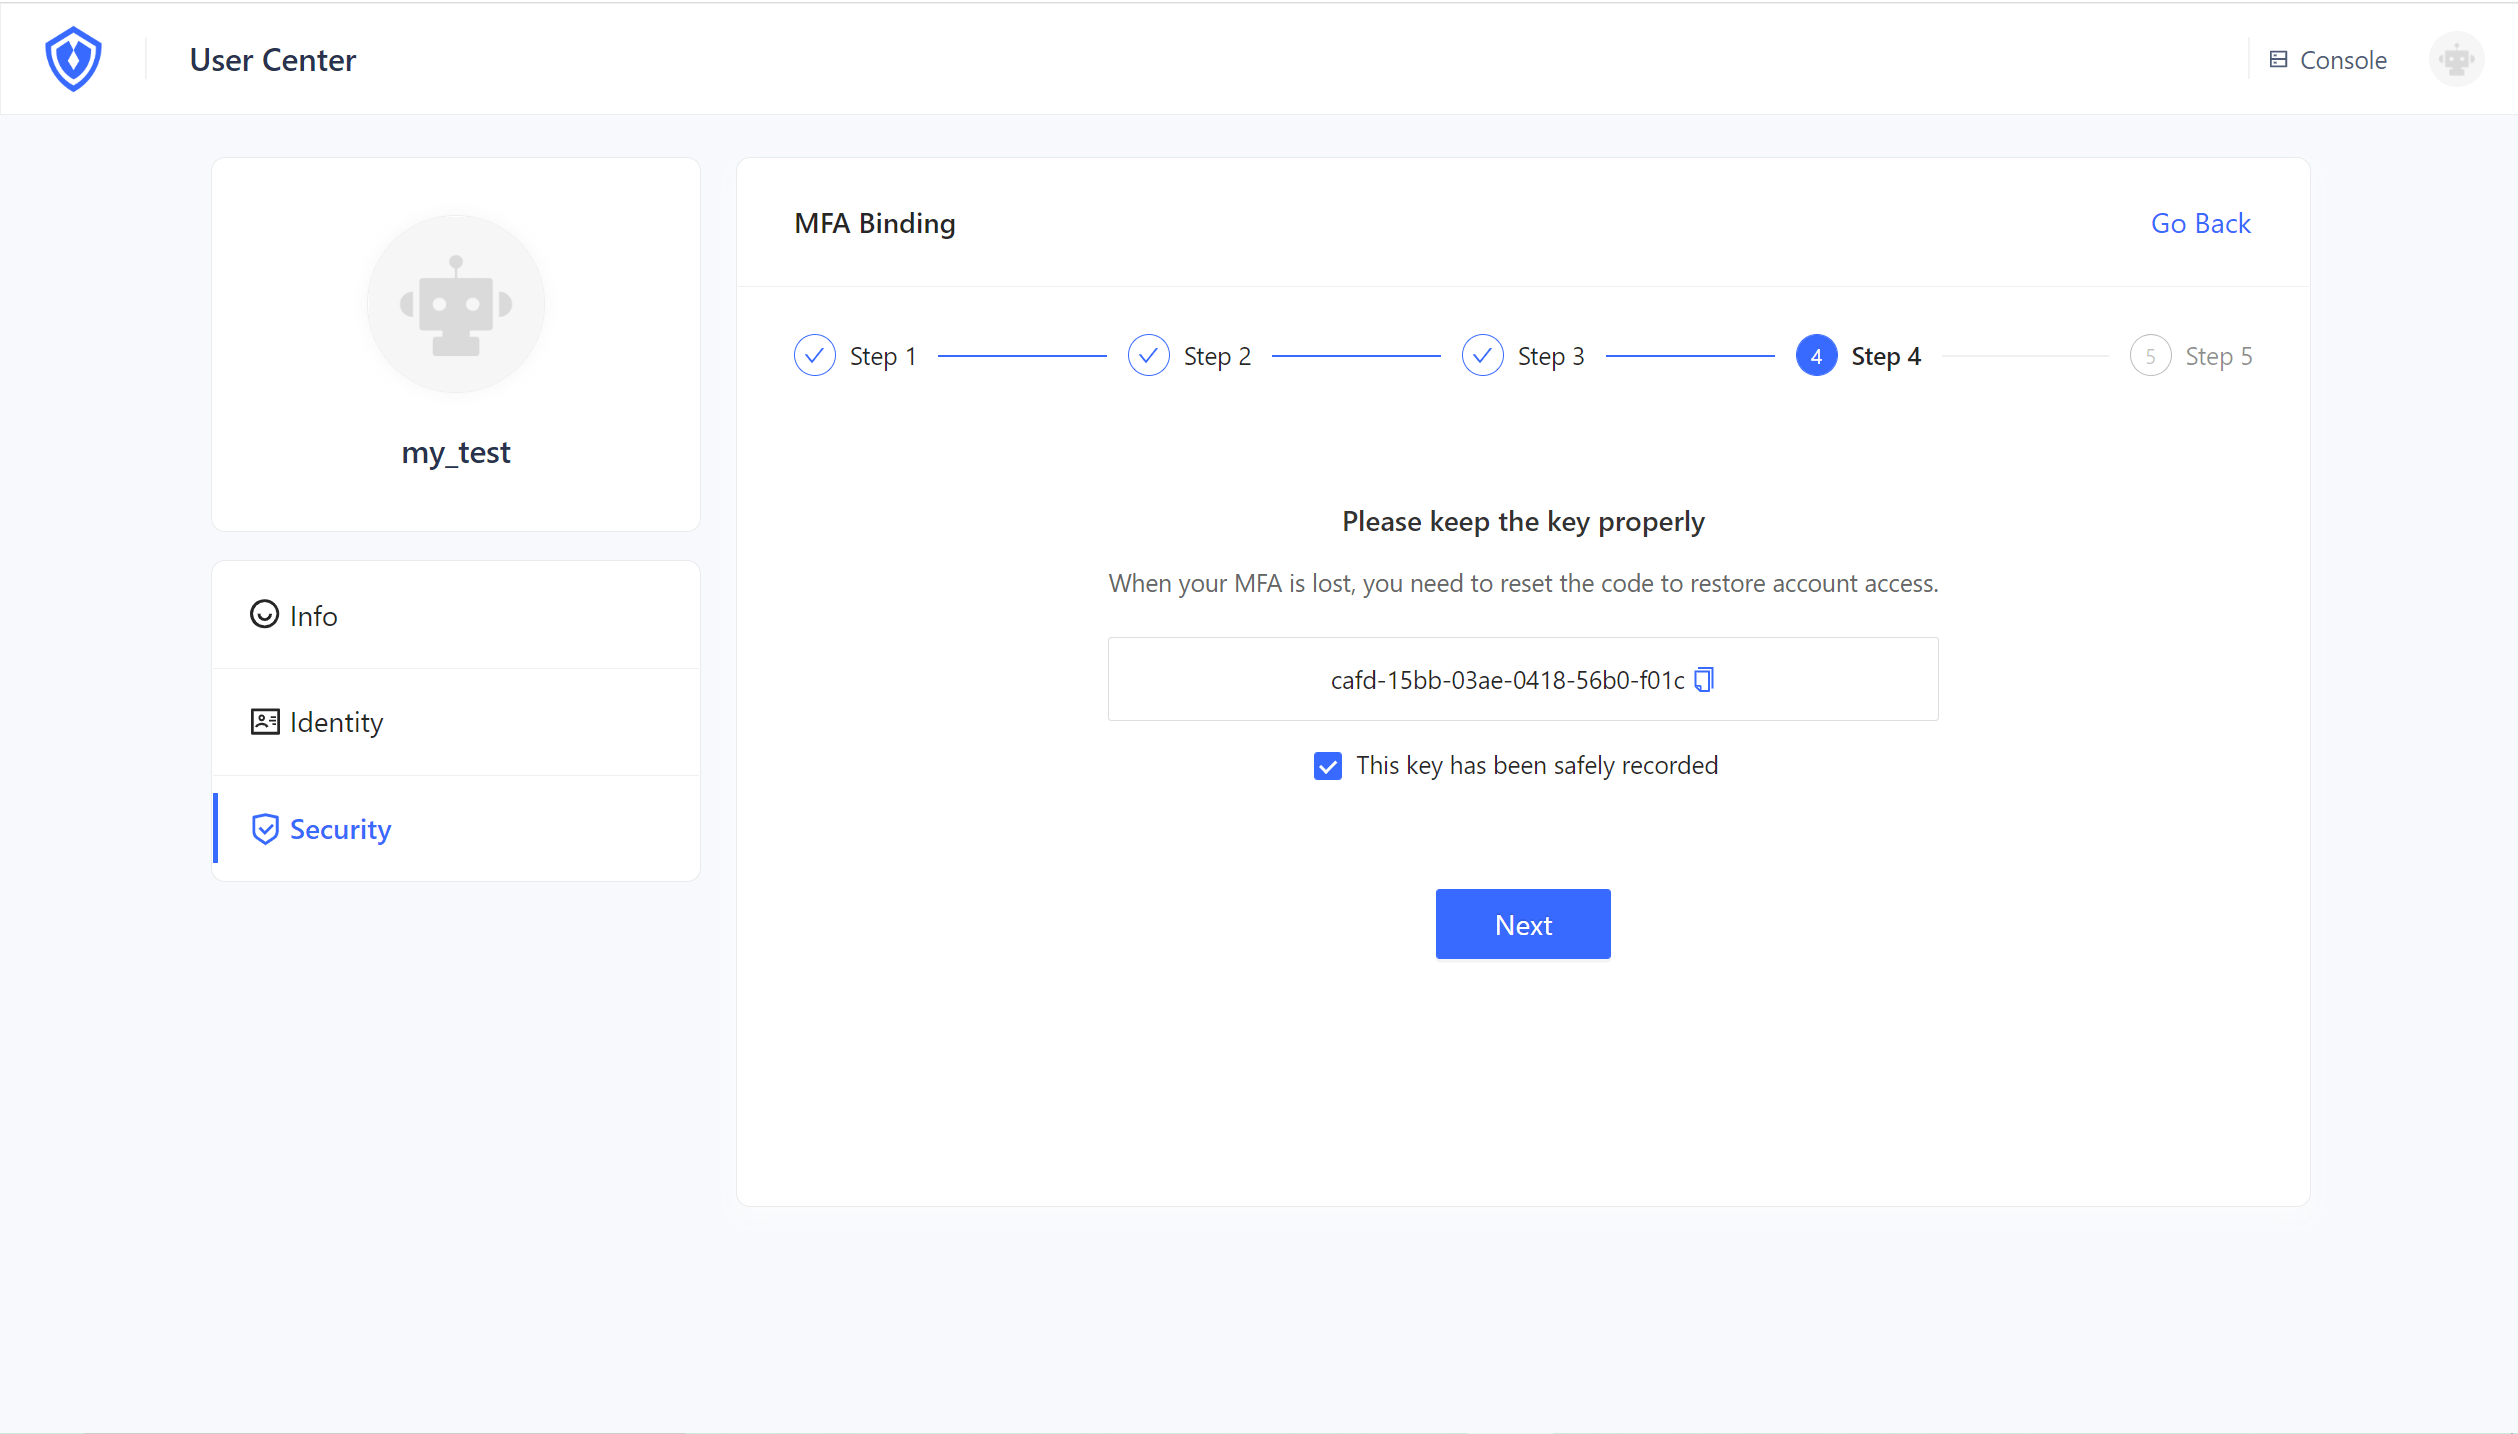
Task: Click the large my_test profile avatar
Action: pyautogui.click(x=455, y=304)
